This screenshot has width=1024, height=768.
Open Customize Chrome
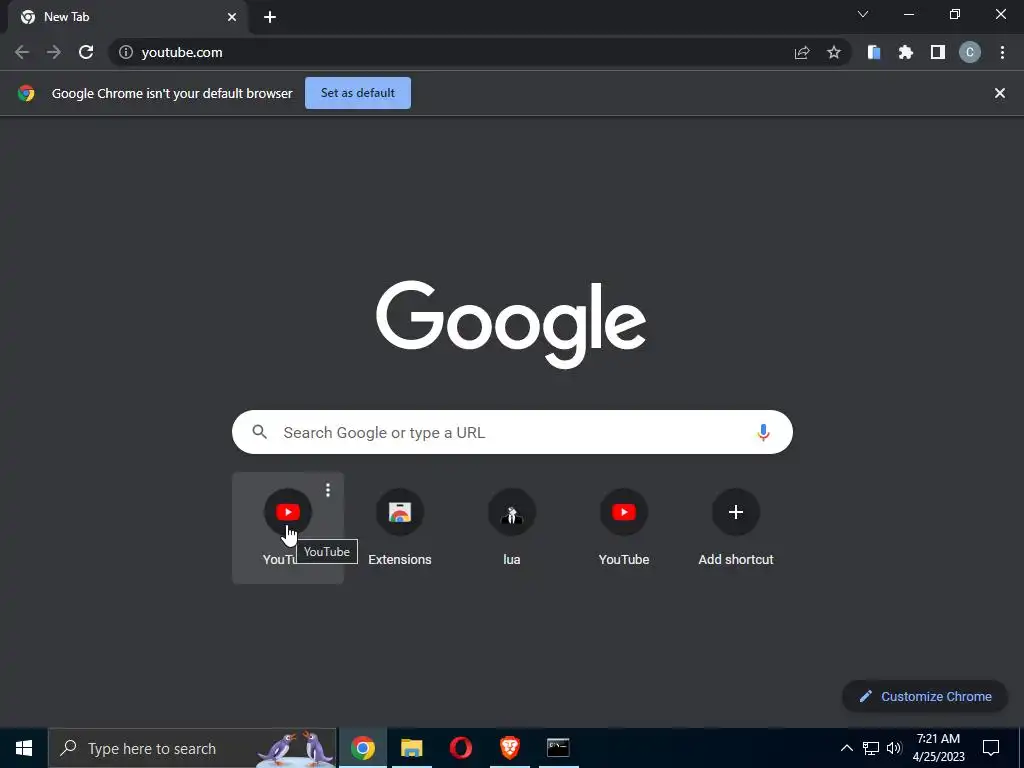(925, 696)
